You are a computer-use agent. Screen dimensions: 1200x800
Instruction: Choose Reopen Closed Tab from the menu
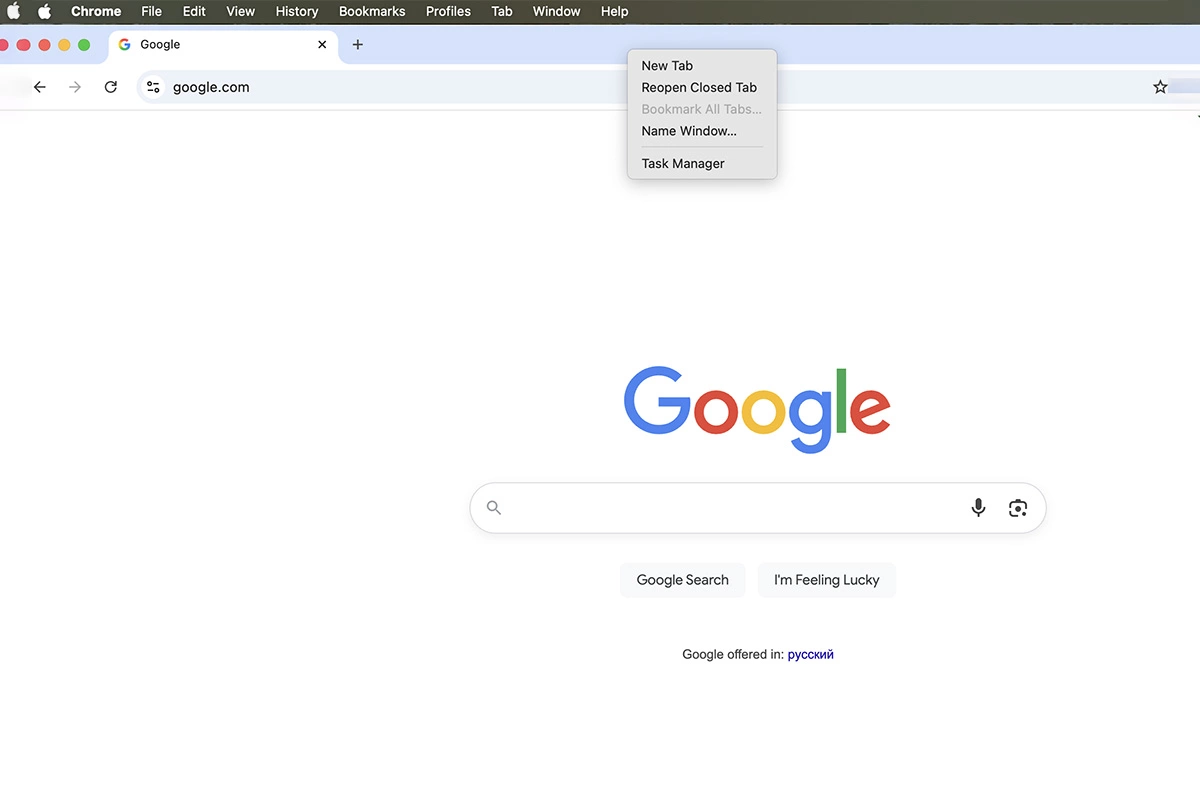698,87
